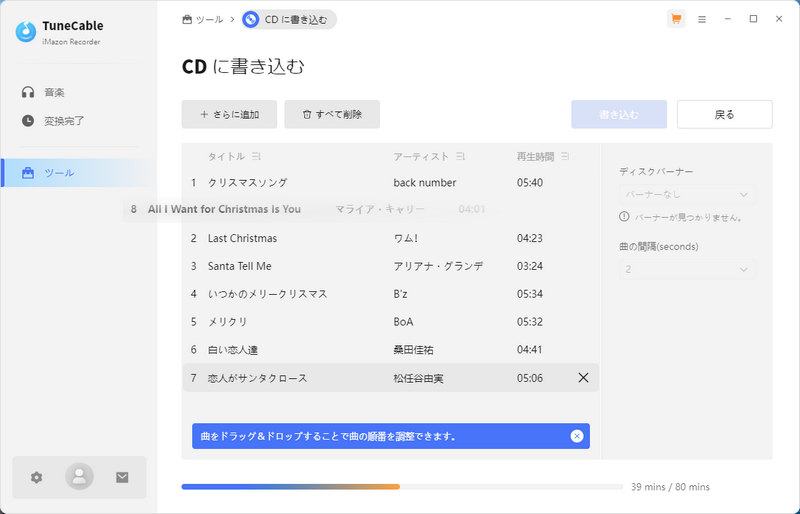This screenshot has height=514, width=800.
Task: Click the 書き込む burn button
Action: coord(619,114)
